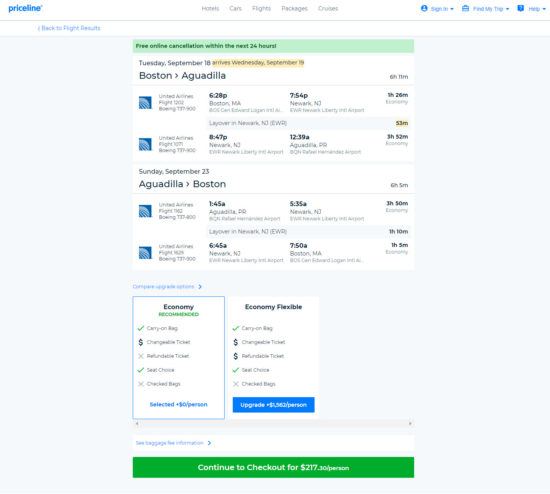Open the Cruises tab

[x=328, y=8]
